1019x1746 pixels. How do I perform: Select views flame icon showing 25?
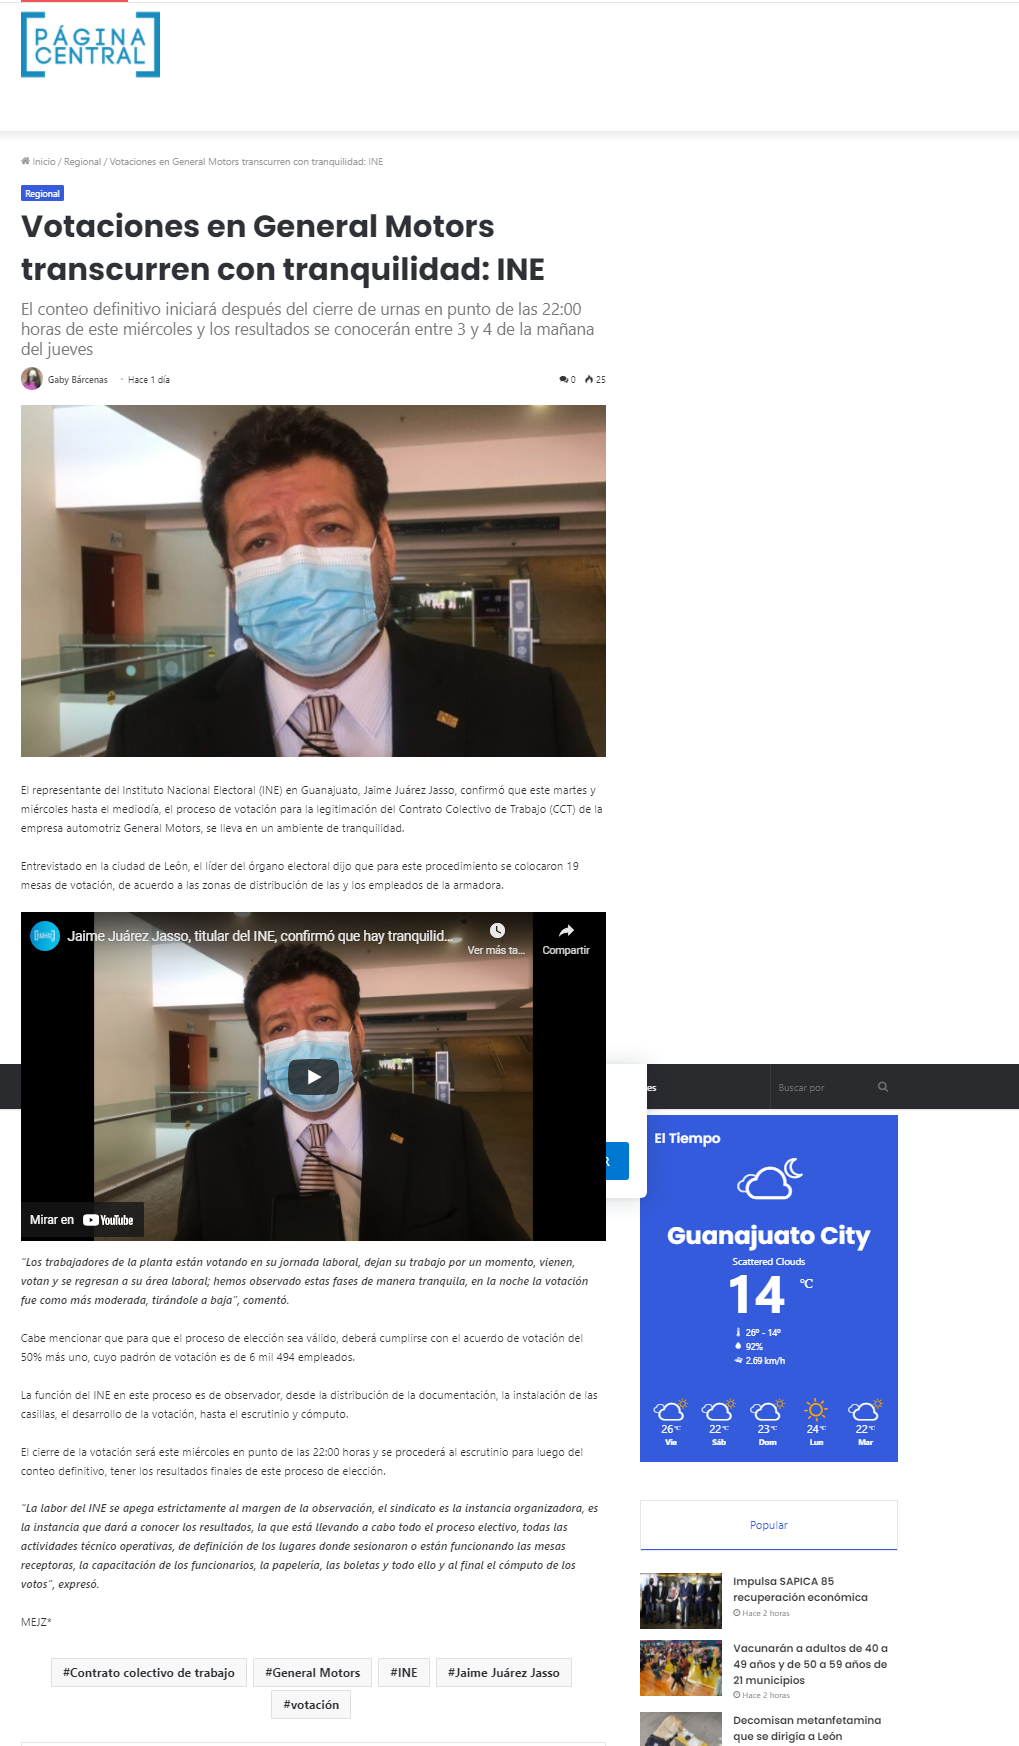pos(595,380)
